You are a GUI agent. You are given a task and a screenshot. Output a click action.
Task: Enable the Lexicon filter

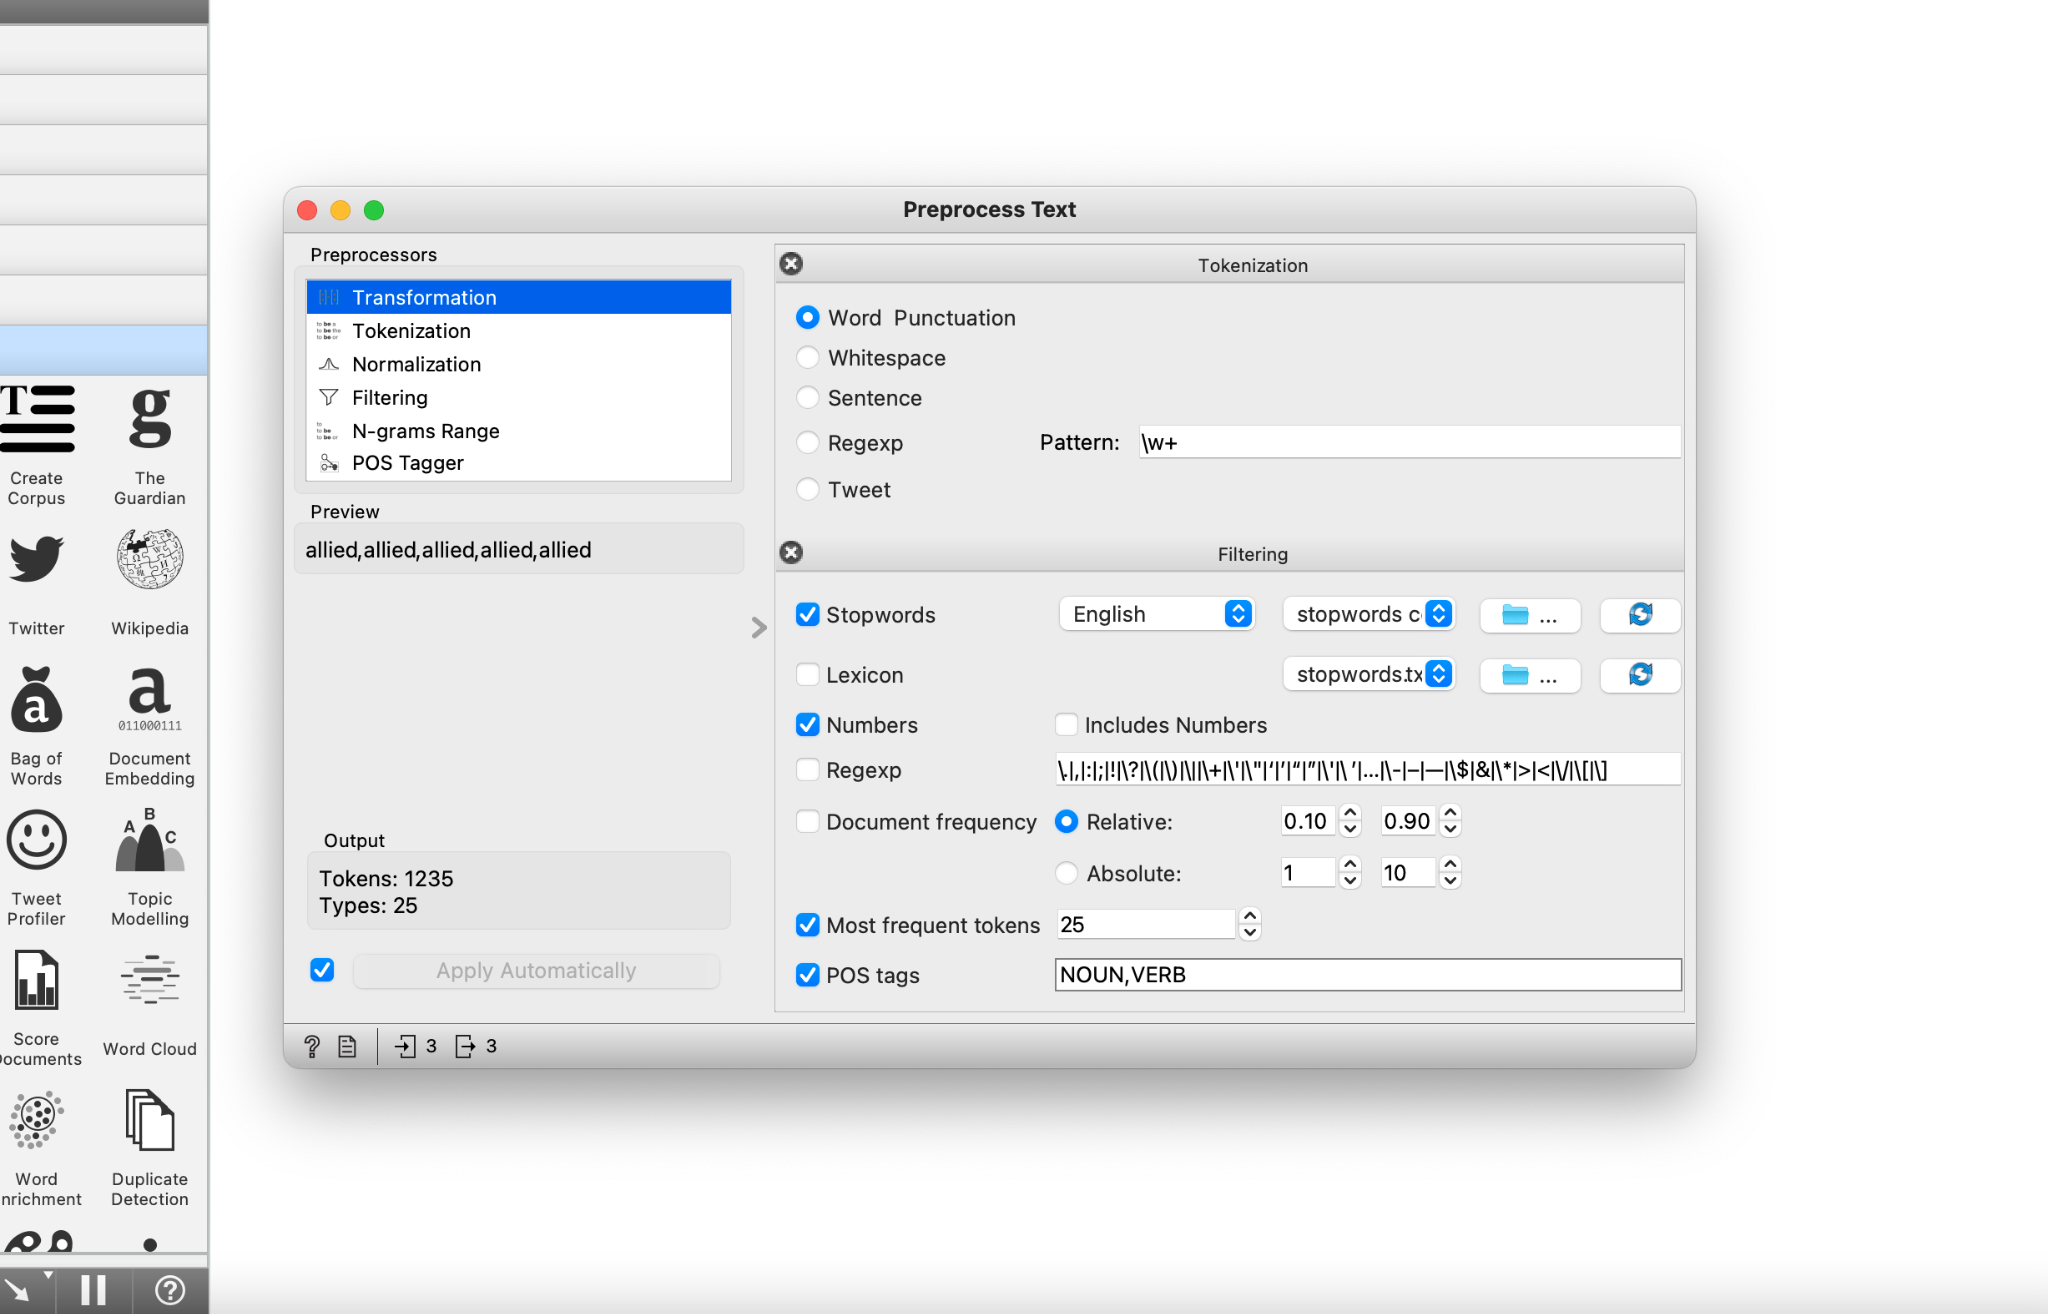[x=808, y=674]
